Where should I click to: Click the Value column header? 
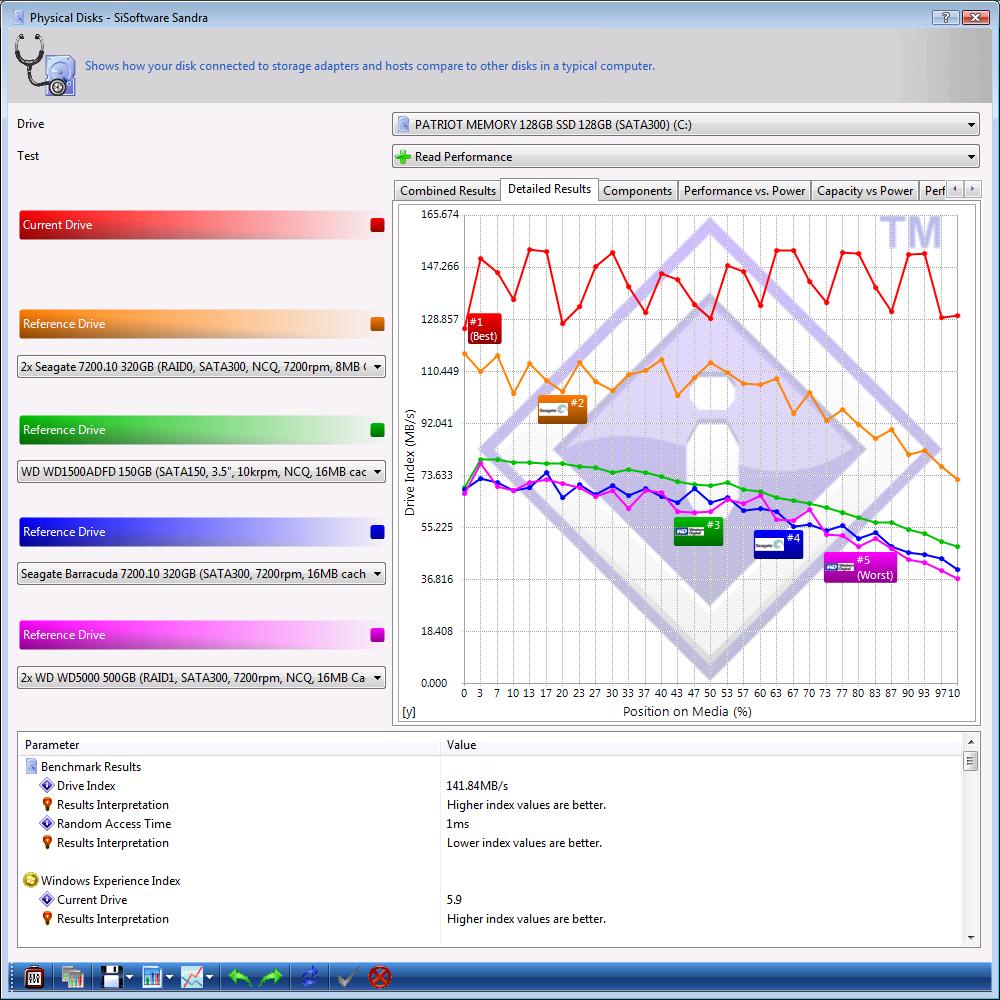coord(702,744)
